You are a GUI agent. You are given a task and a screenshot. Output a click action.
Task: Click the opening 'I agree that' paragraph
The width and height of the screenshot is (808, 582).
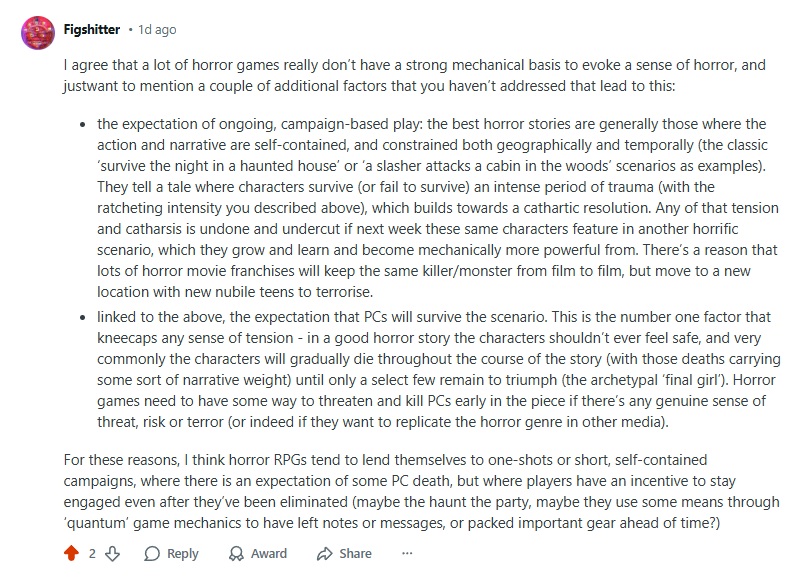coord(400,75)
